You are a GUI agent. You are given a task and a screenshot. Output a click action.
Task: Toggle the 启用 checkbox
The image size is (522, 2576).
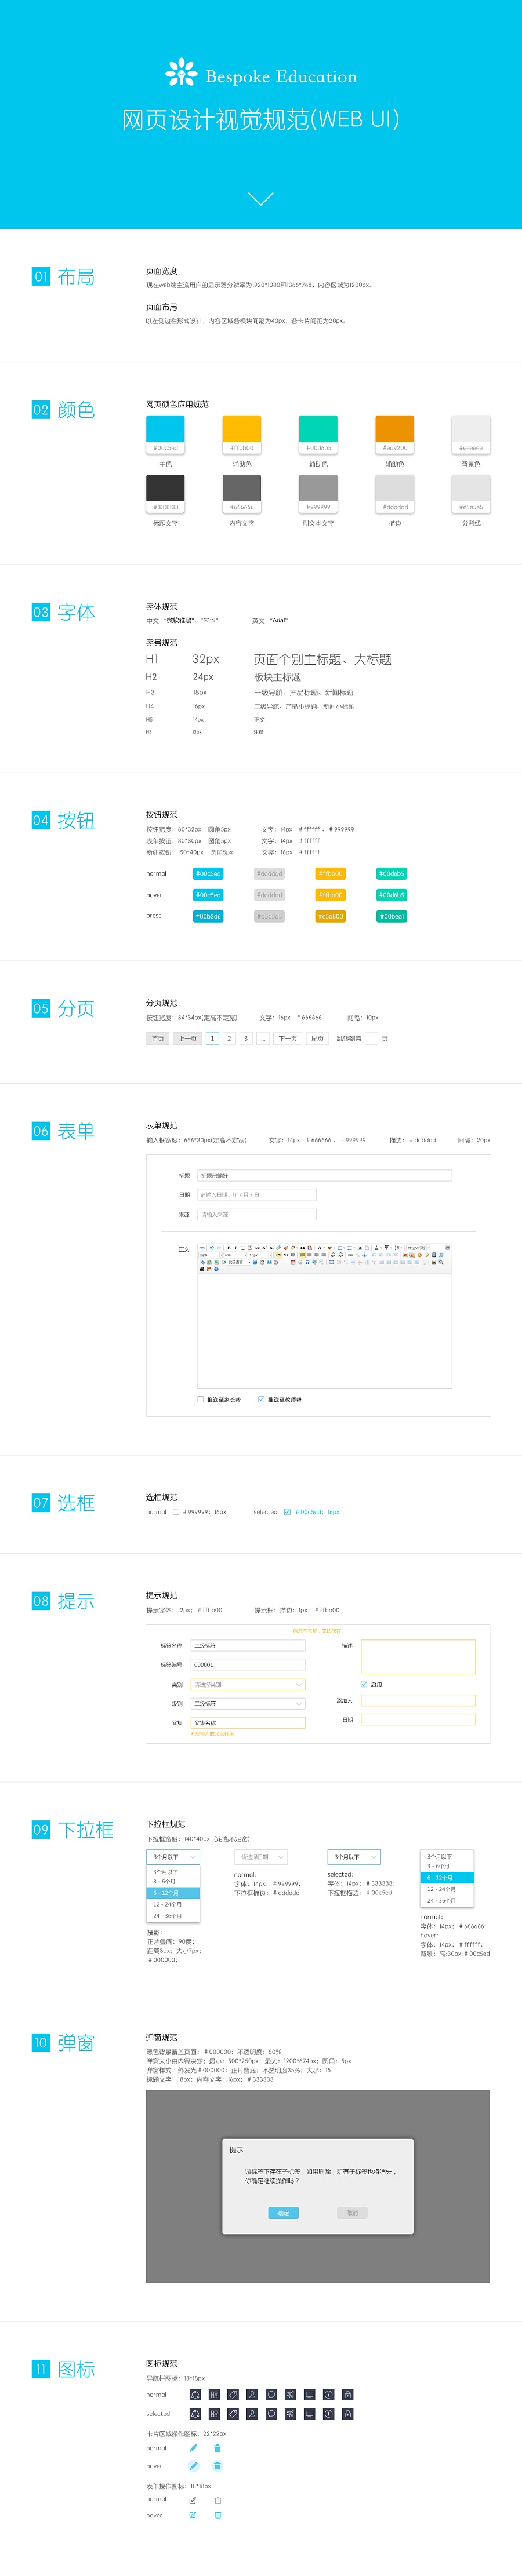(x=364, y=1685)
